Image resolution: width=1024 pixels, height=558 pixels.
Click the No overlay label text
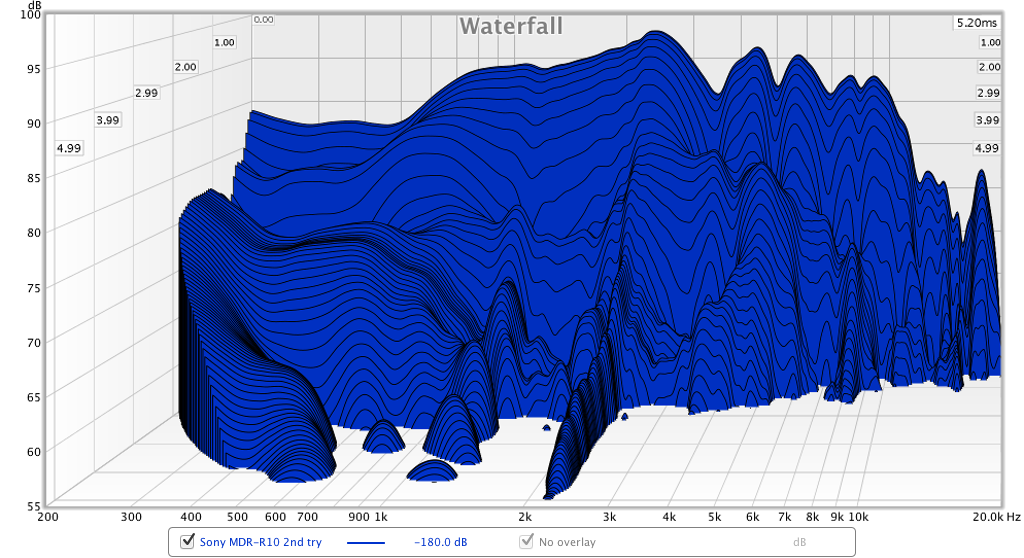click(567, 542)
